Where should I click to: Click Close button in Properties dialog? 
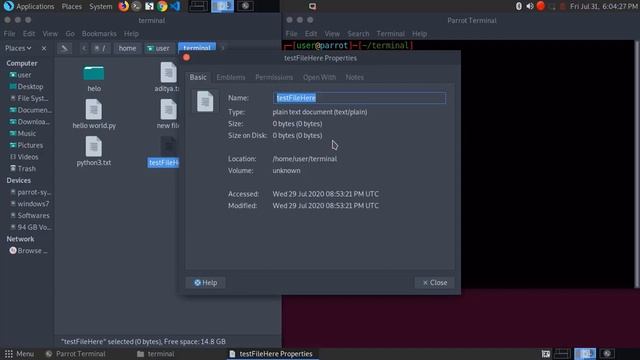[435, 282]
